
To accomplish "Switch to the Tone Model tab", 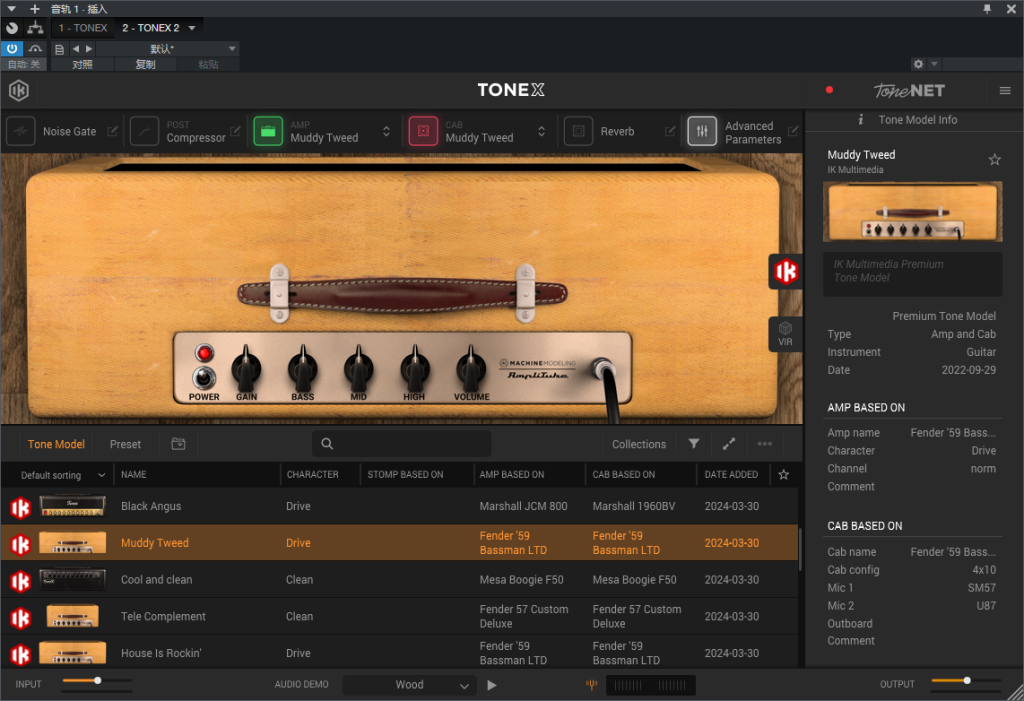I will [x=56, y=444].
